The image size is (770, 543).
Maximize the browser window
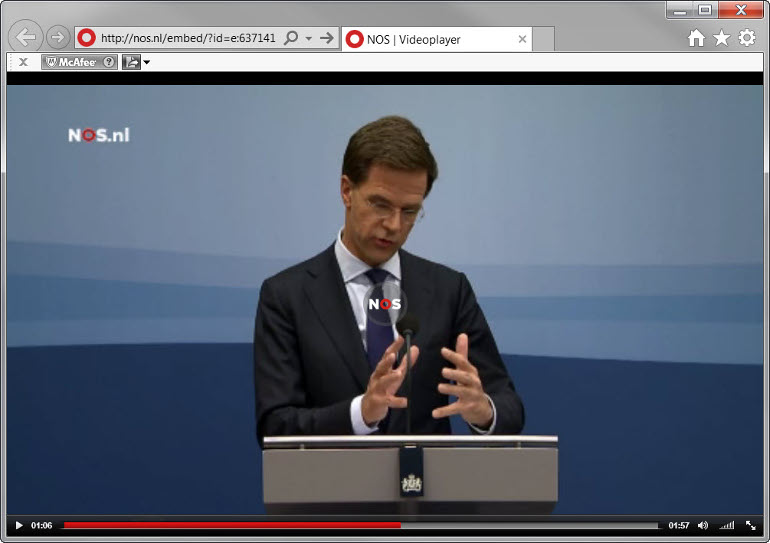point(705,10)
